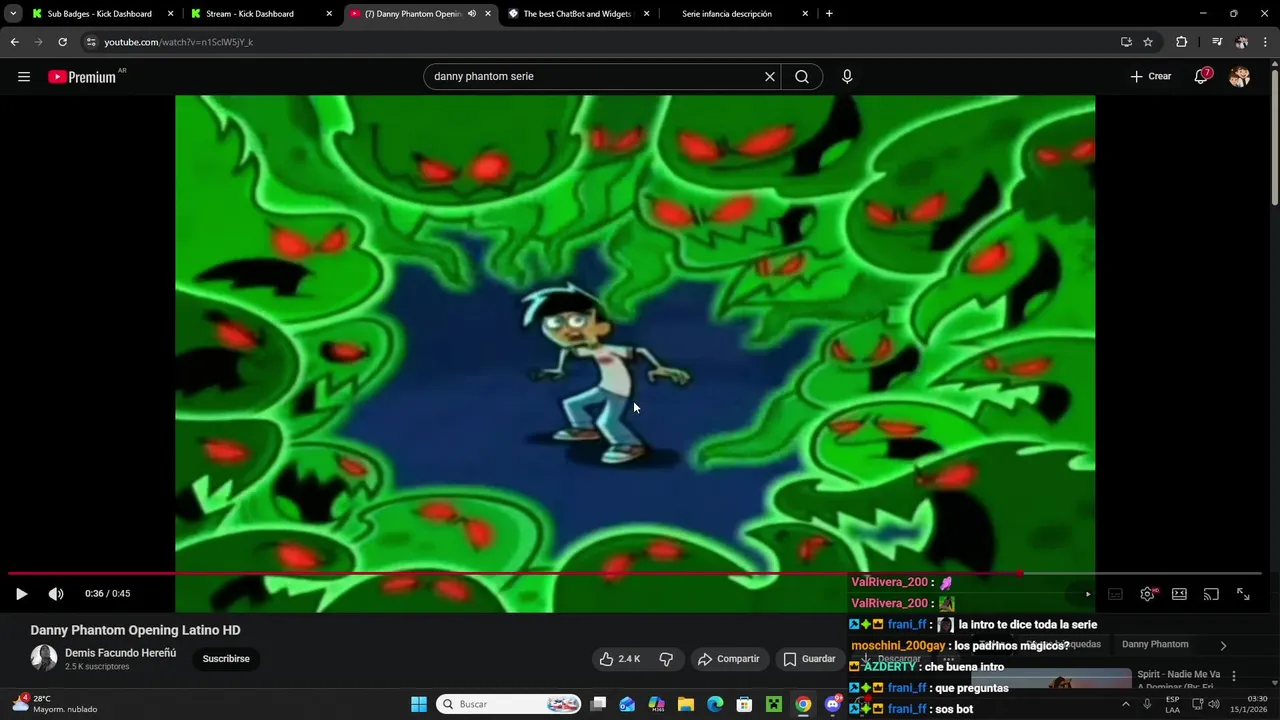
Task: View site information icon in address bar
Action: pos(90,42)
